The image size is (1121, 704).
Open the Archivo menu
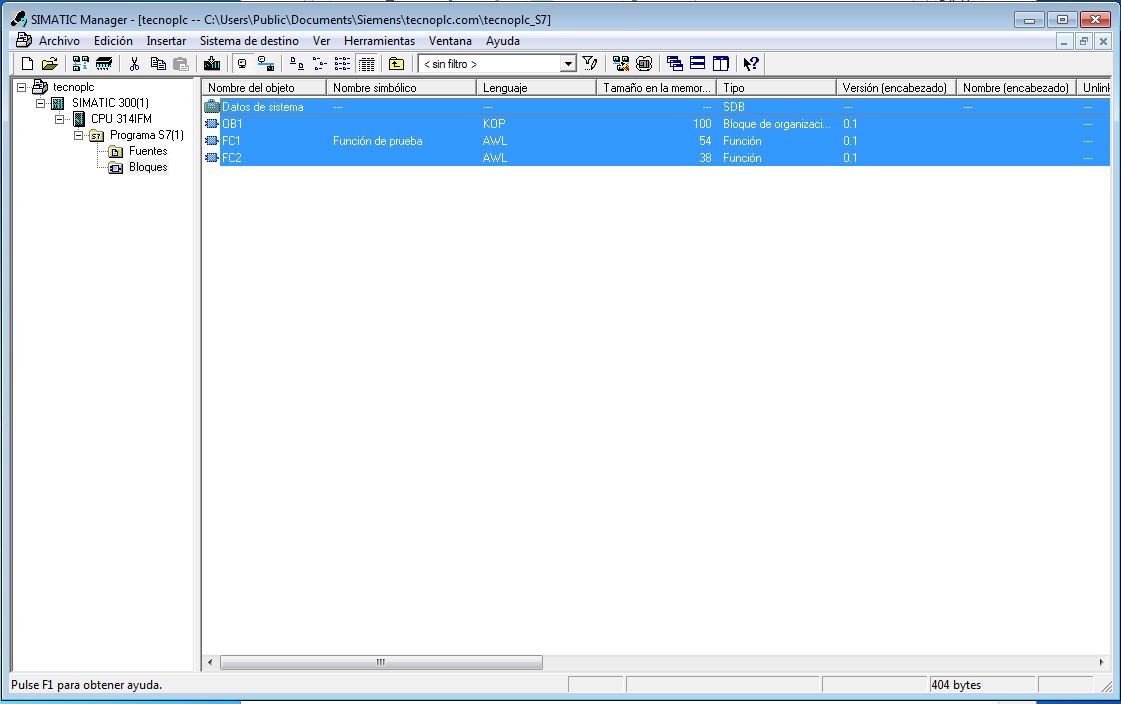pyautogui.click(x=59, y=41)
